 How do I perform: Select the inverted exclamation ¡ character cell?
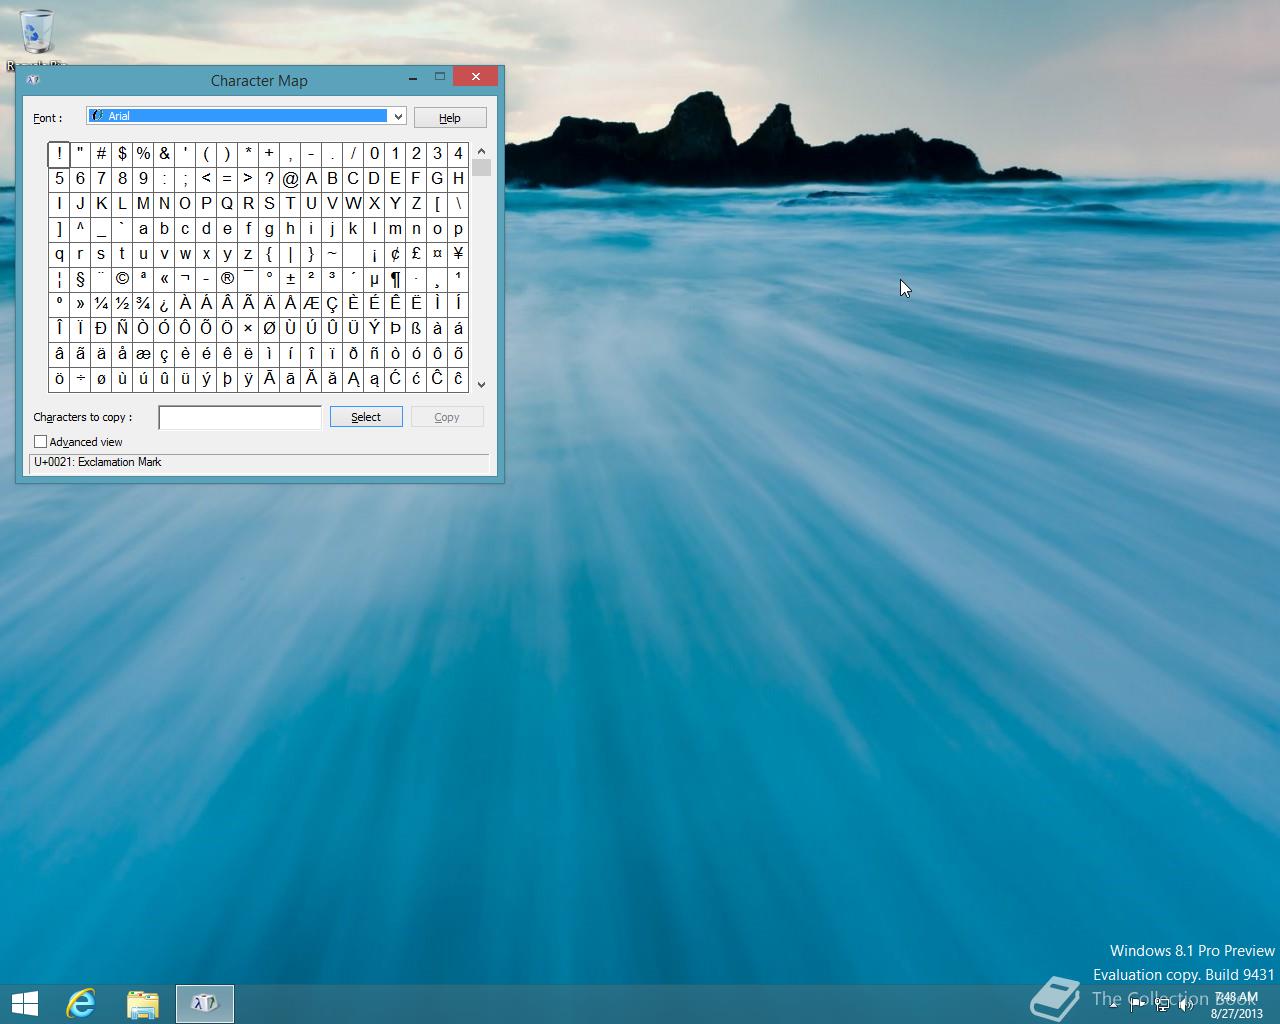click(374, 254)
